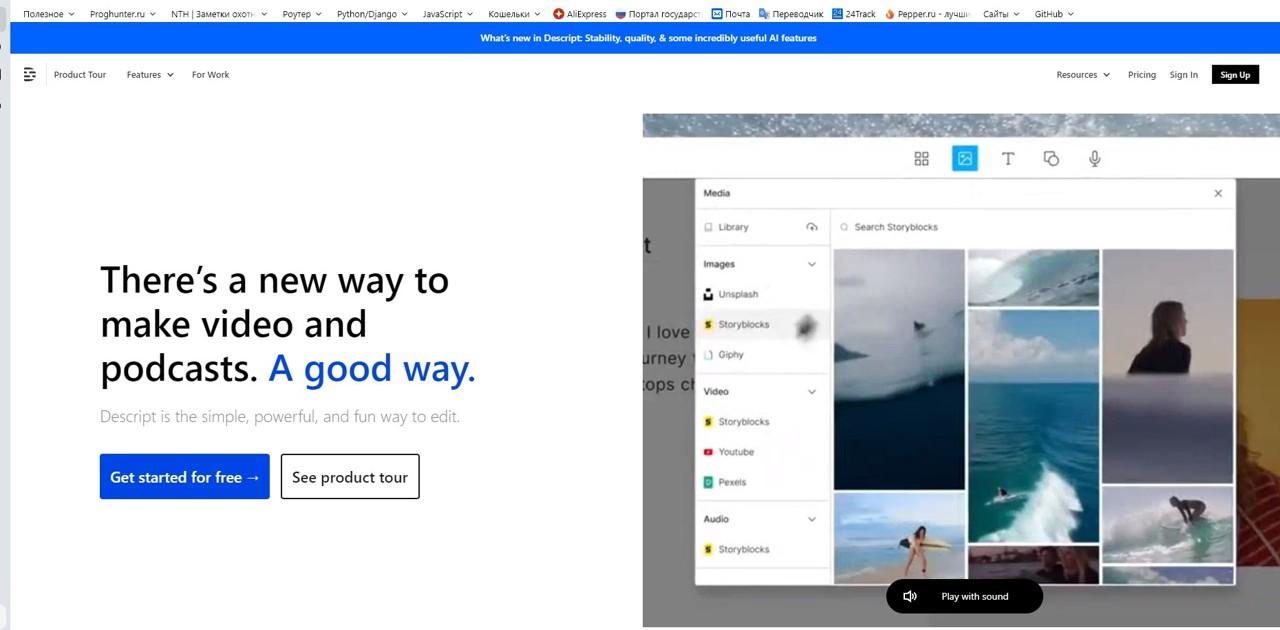This screenshot has height=630, width=1280.
Task: Select the layout grid icon in editor toolbar
Action: pos(922,159)
